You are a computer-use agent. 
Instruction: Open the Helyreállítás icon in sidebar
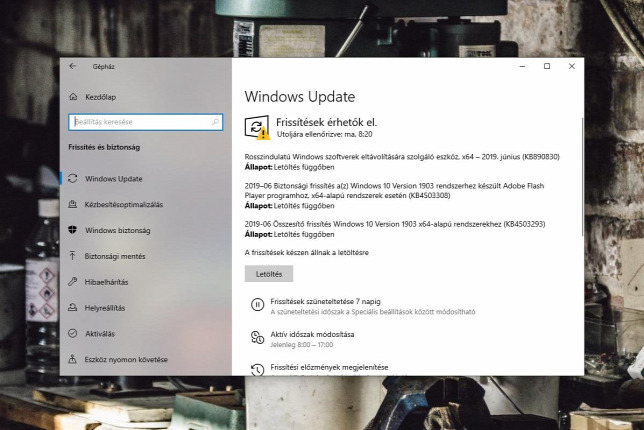point(73,308)
